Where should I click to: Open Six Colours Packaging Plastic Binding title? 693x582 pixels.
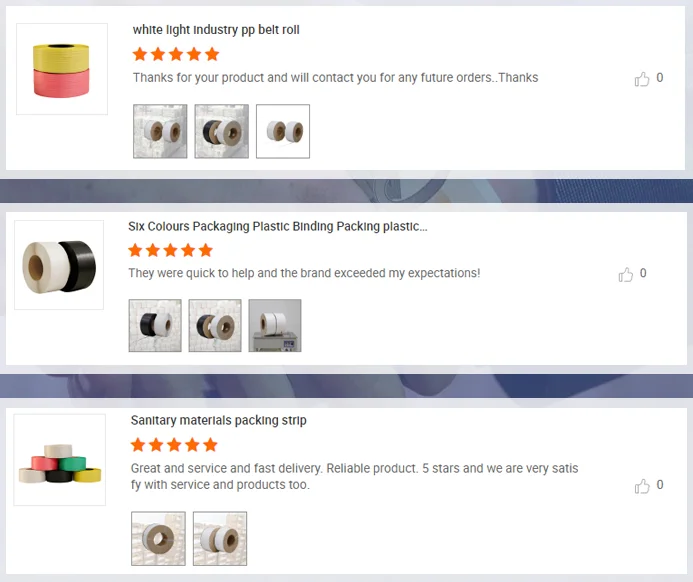(x=278, y=226)
